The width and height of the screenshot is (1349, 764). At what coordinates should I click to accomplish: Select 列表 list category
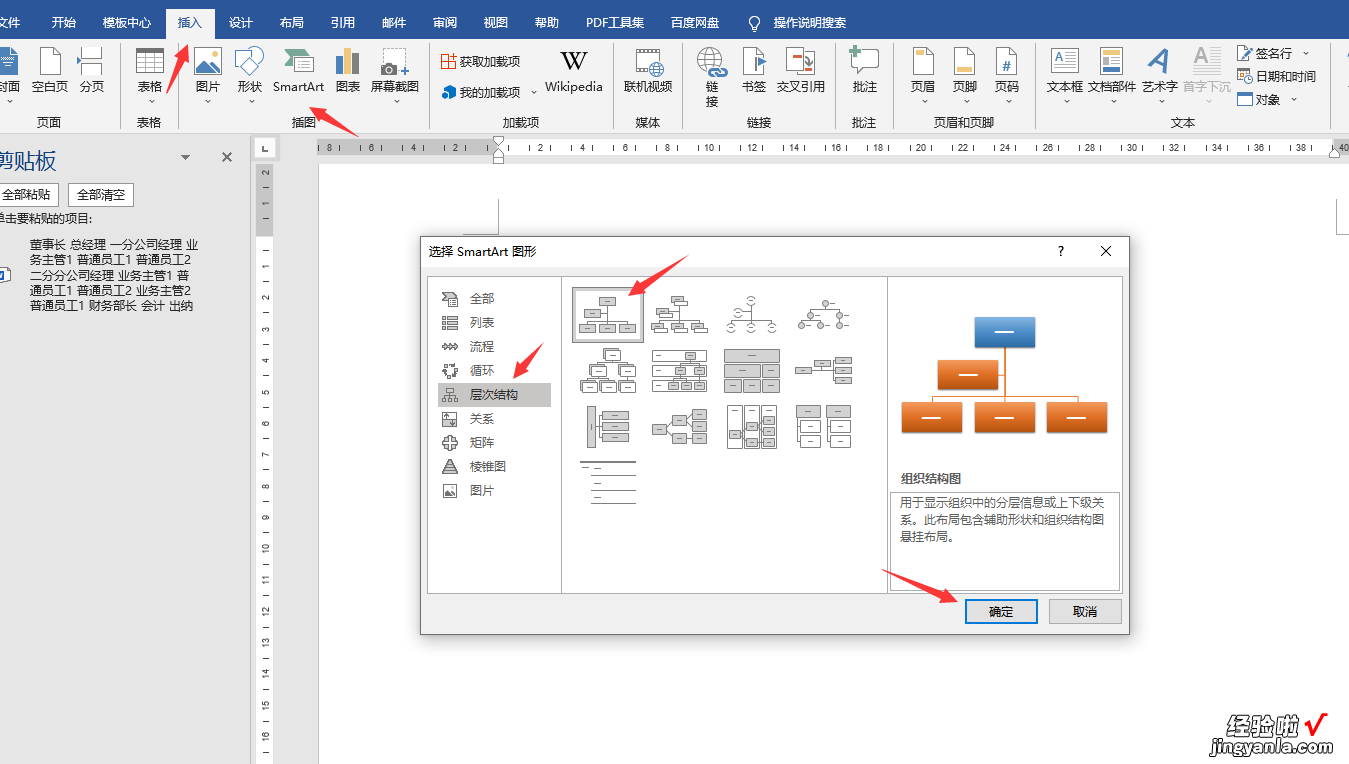tap(494, 322)
